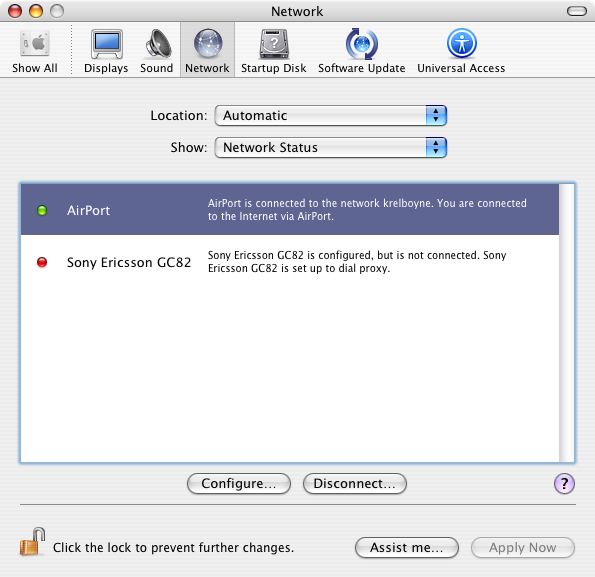The height and width of the screenshot is (577, 595).
Task: Click the network list vertical scrollbar
Action: (567, 323)
